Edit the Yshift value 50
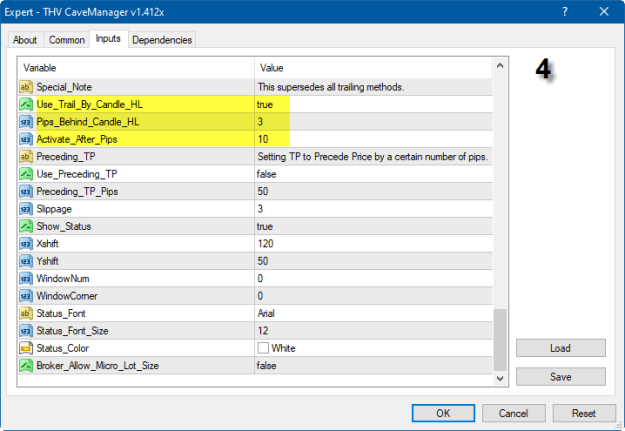This screenshot has height=431, width=625. tap(263, 261)
